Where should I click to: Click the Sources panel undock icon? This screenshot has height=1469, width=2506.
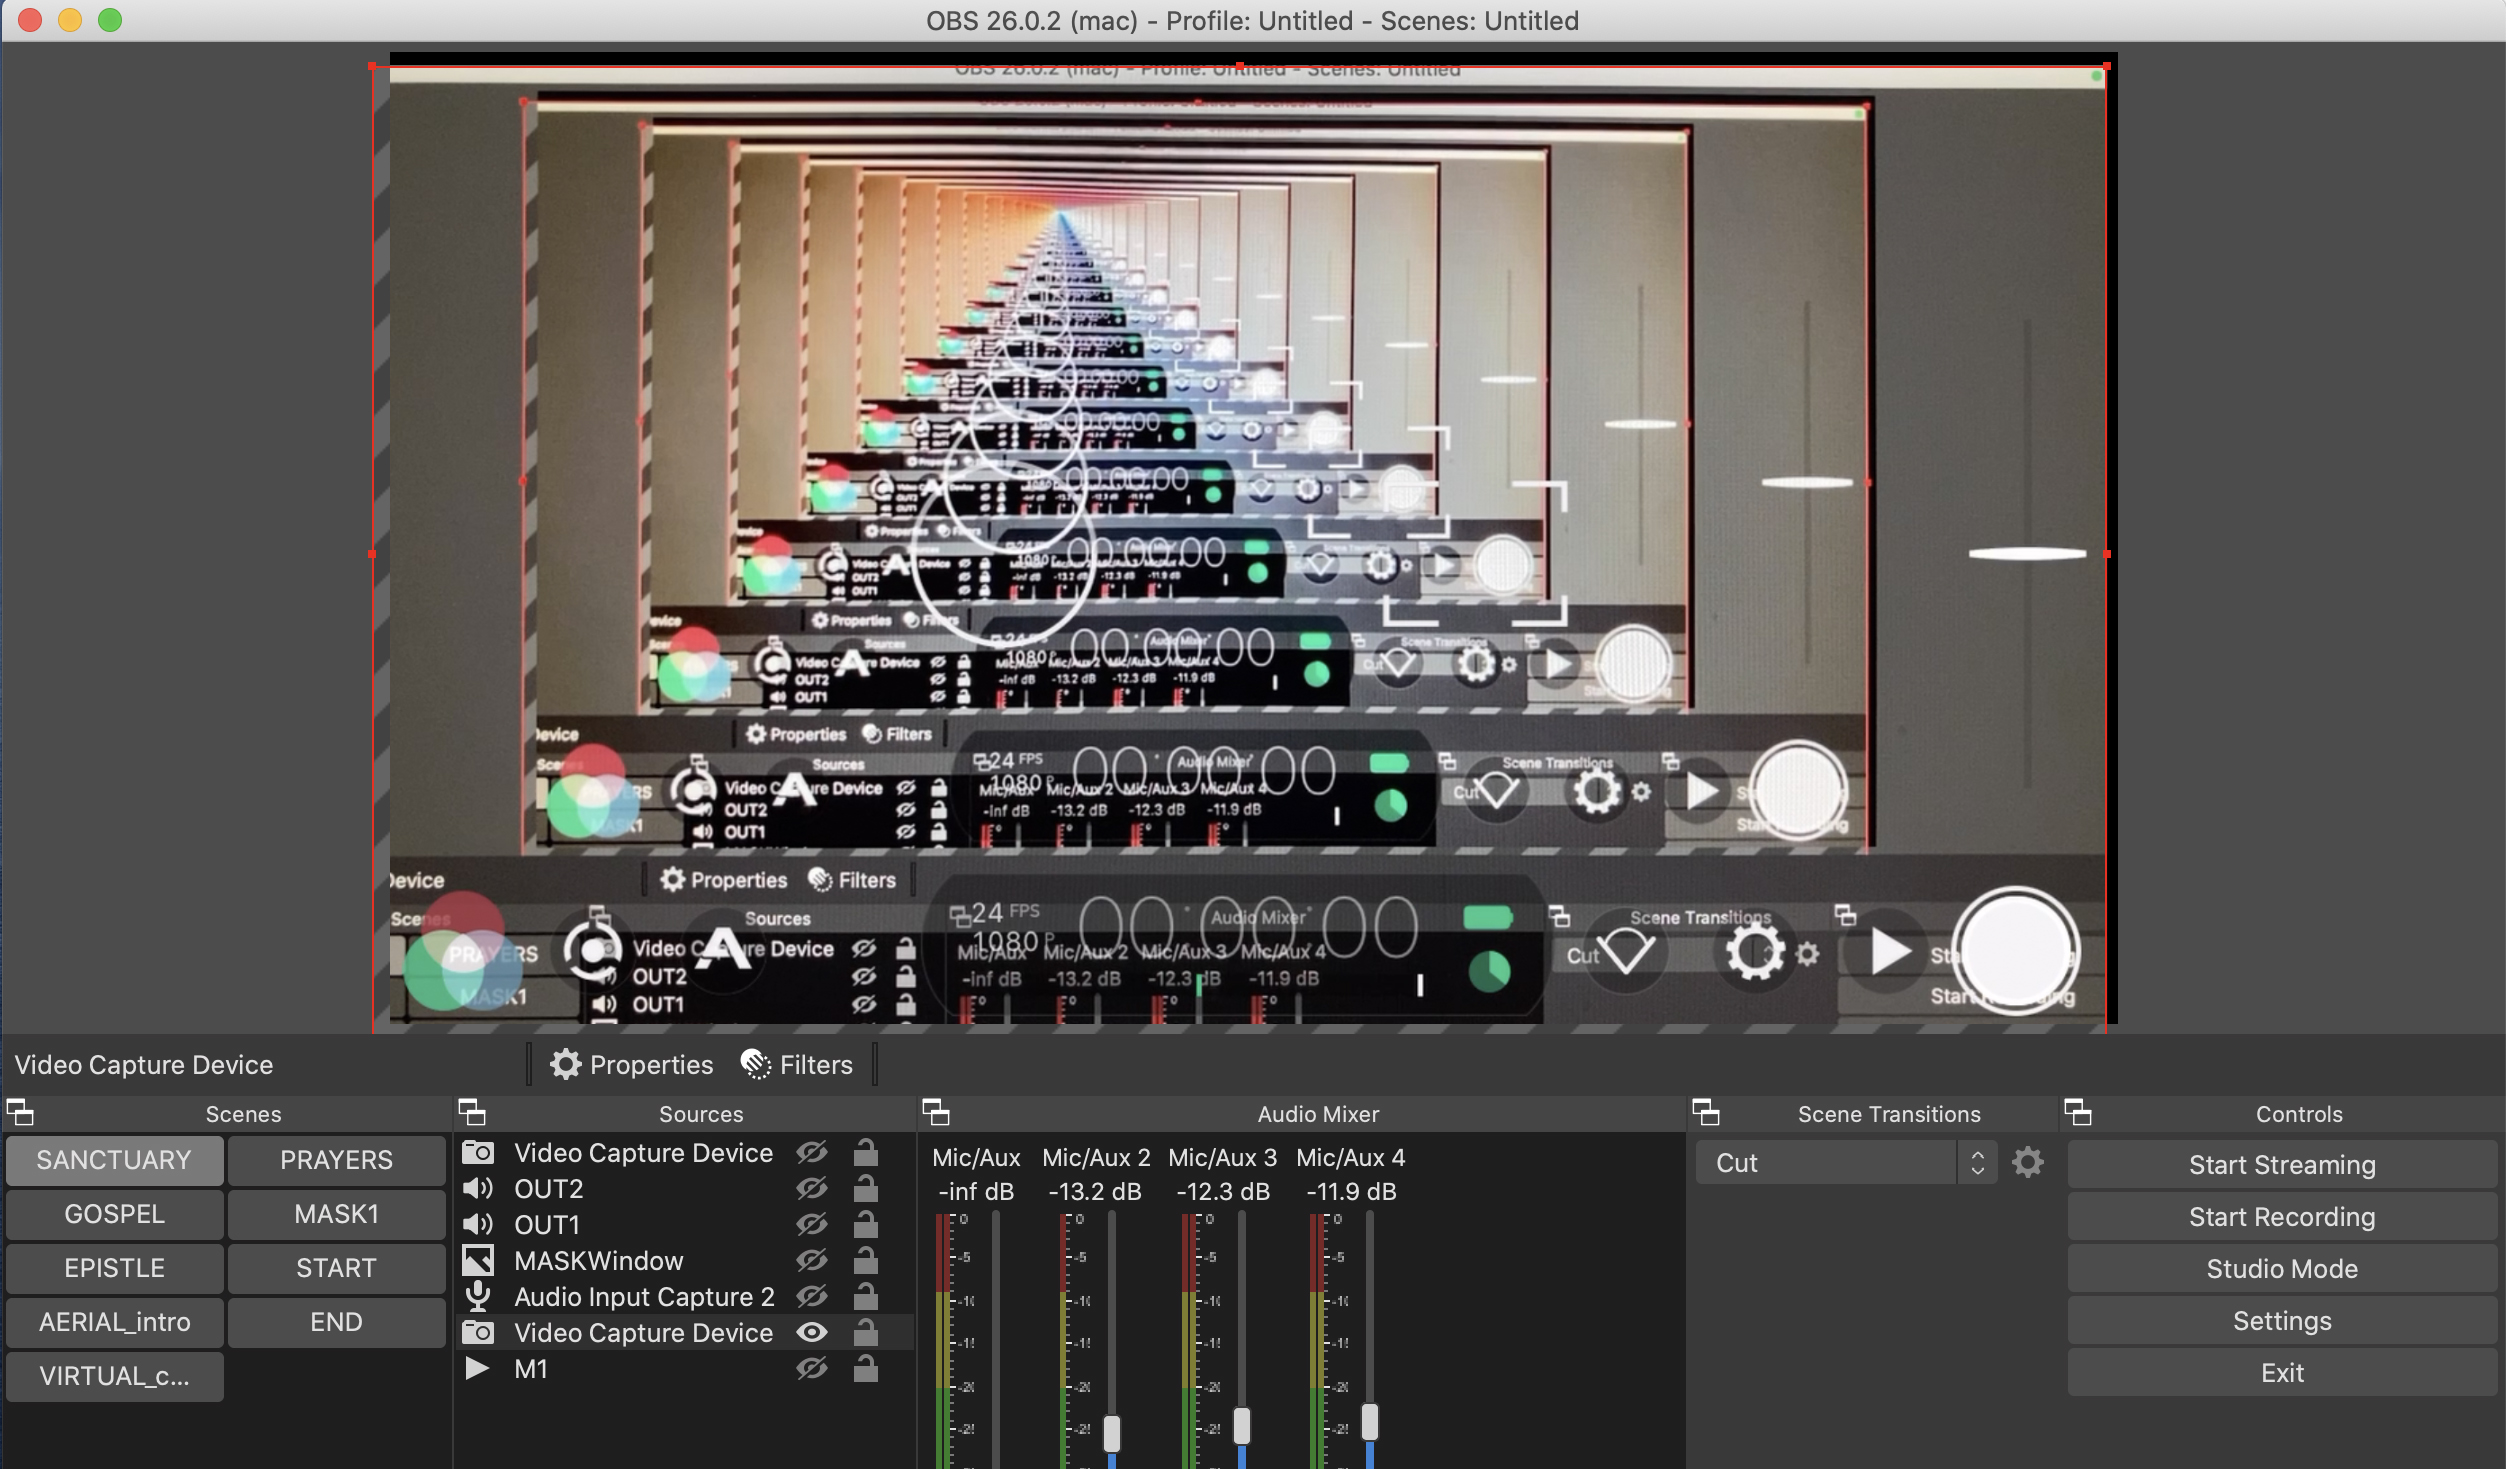click(472, 1112)
